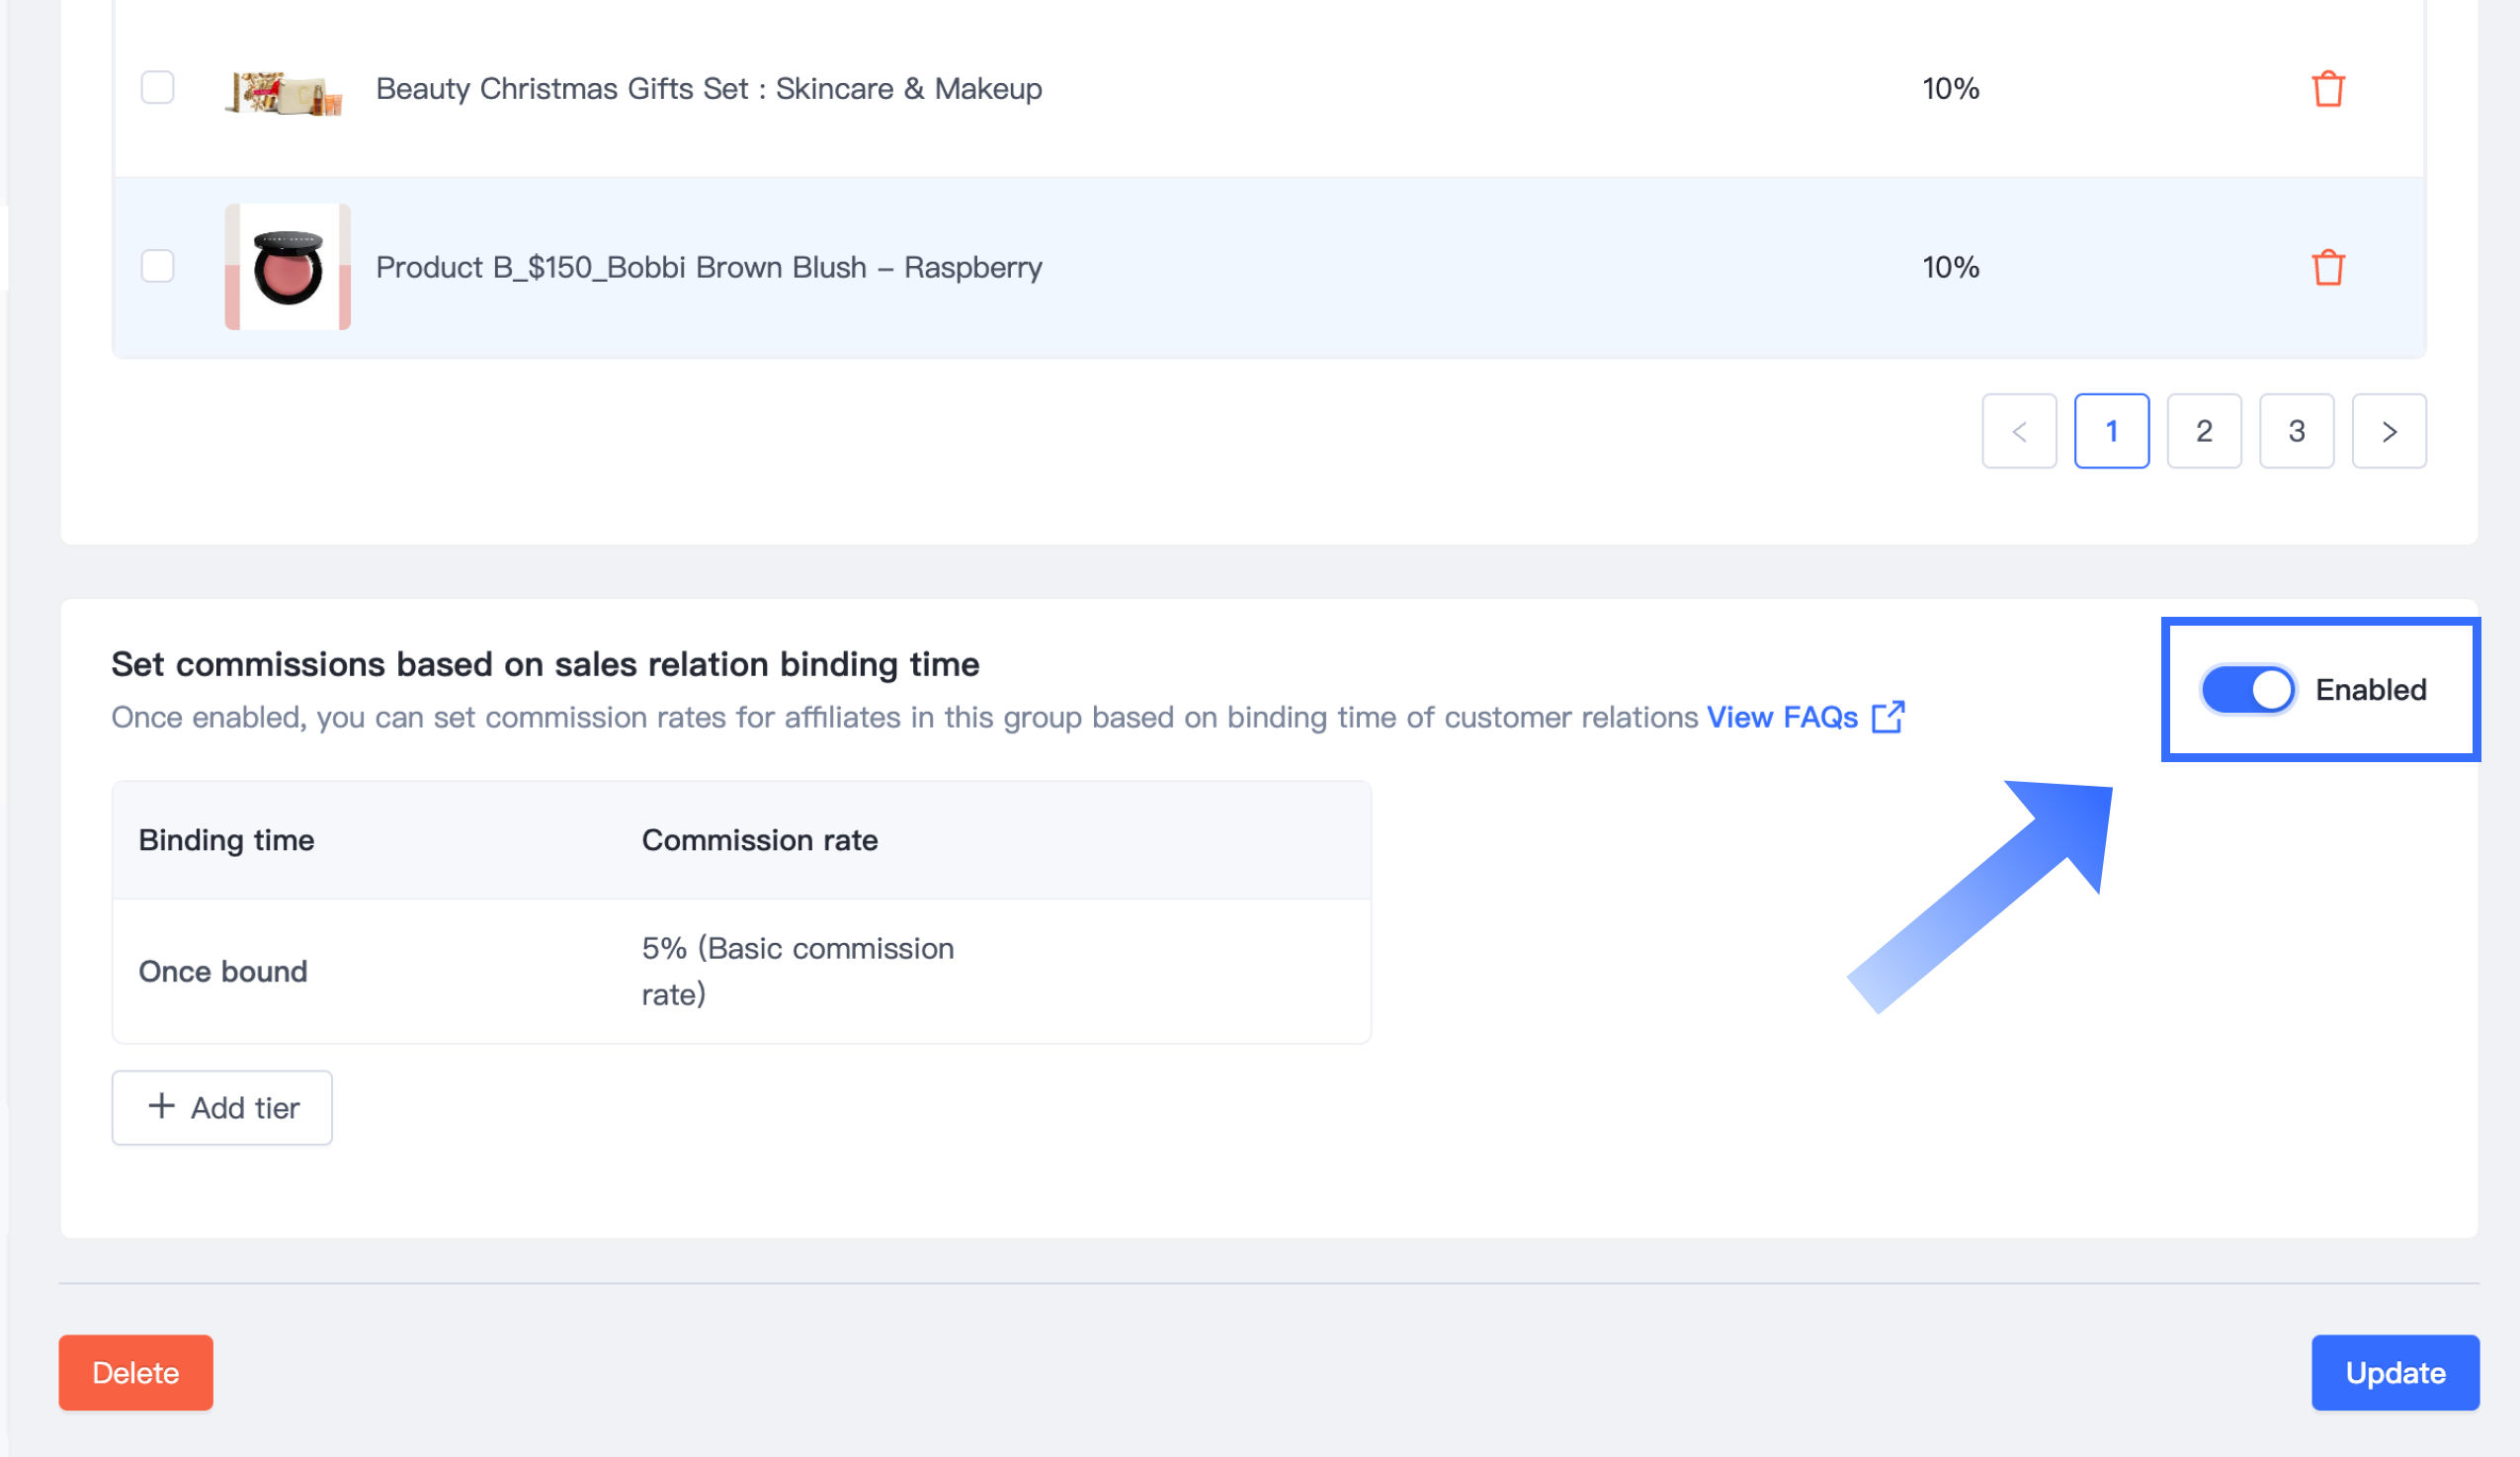Check the Bobbi Brown Blush product checkbox
The width and height of the screenshot is (2520, 1457).
(158, 266)
